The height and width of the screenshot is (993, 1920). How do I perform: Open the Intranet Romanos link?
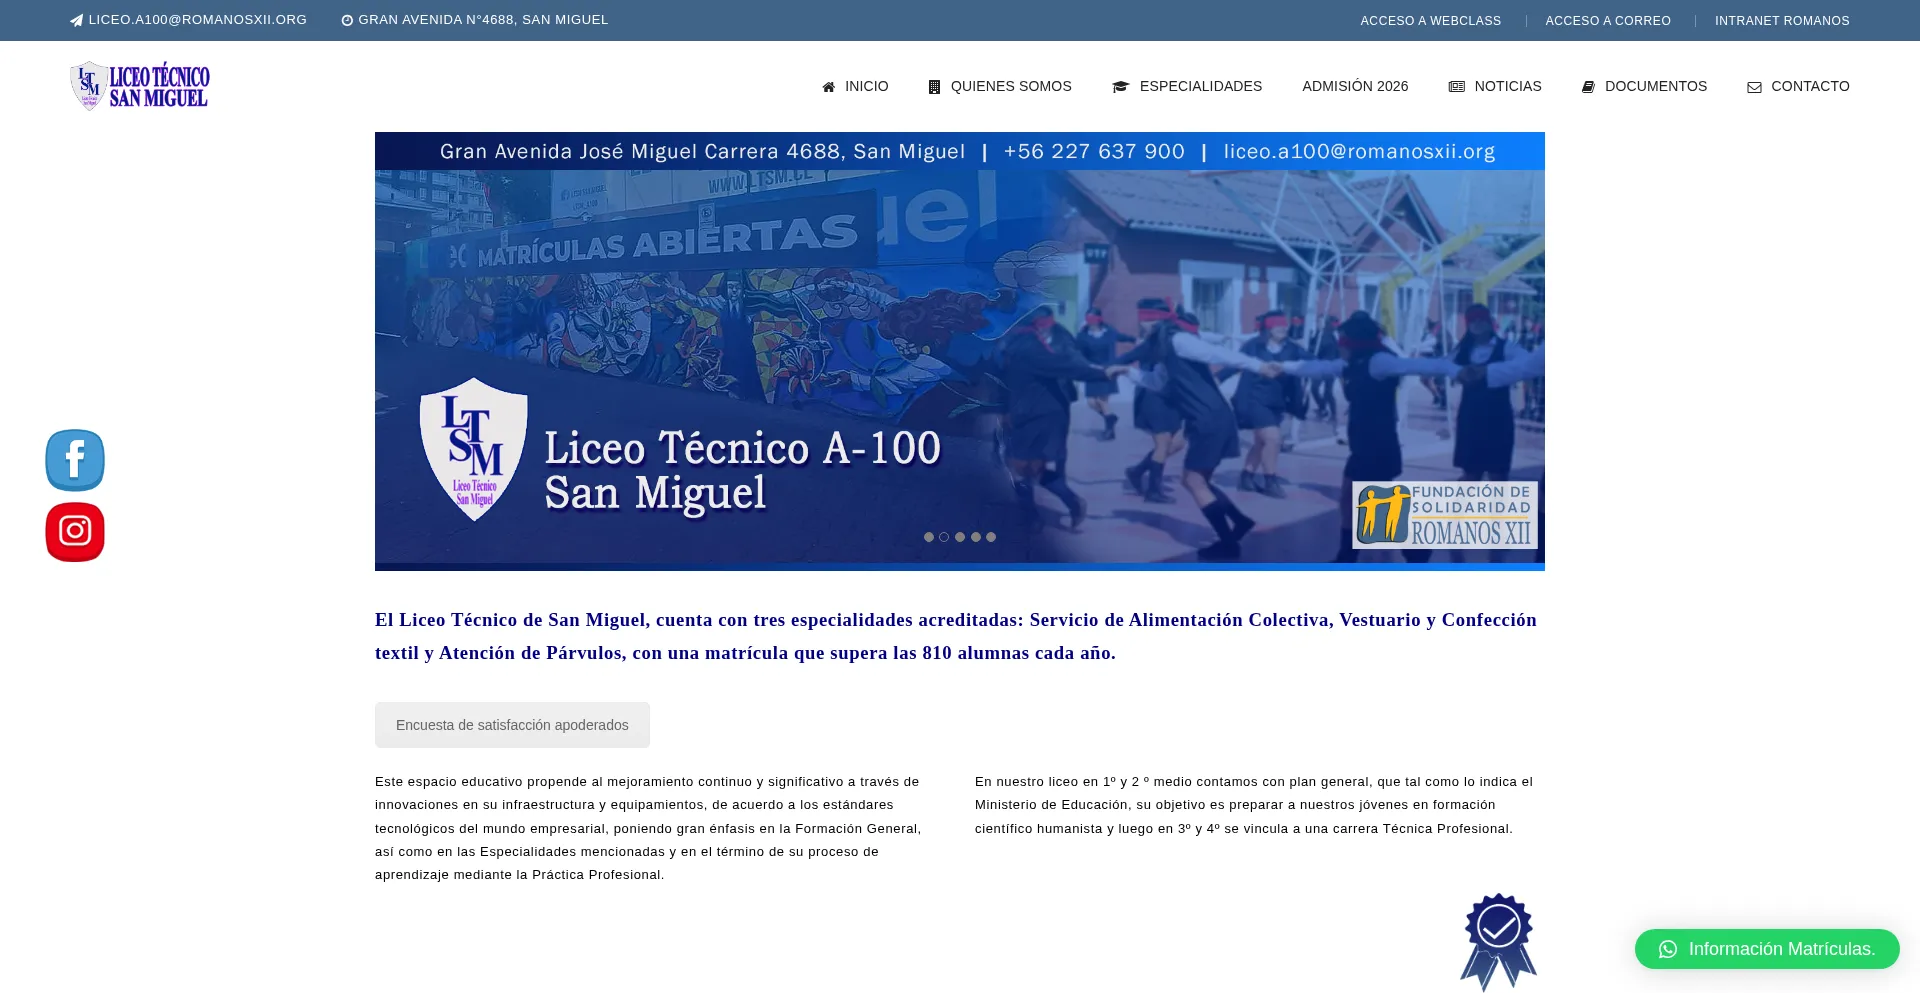tap(1782, 21)
